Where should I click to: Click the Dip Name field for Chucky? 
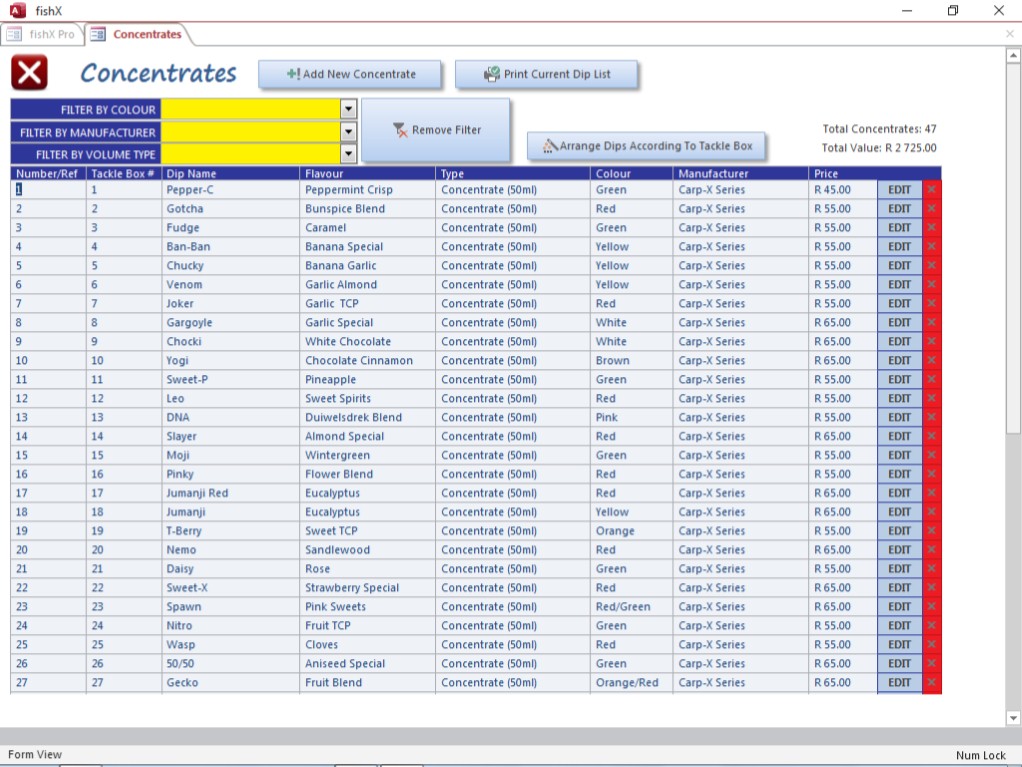coord(230,266)
